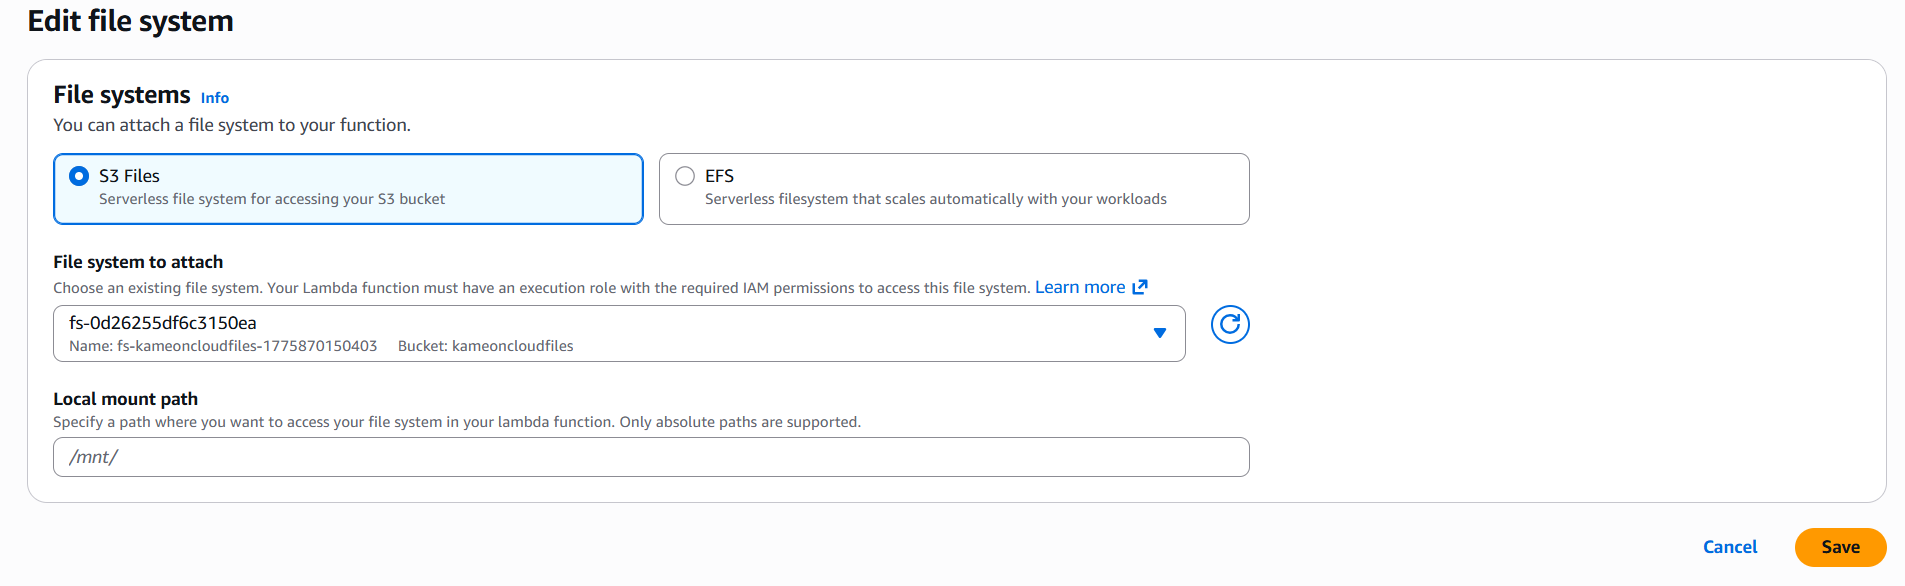Click the 'Only absolute paths are supported' hint

click(740, 422)
